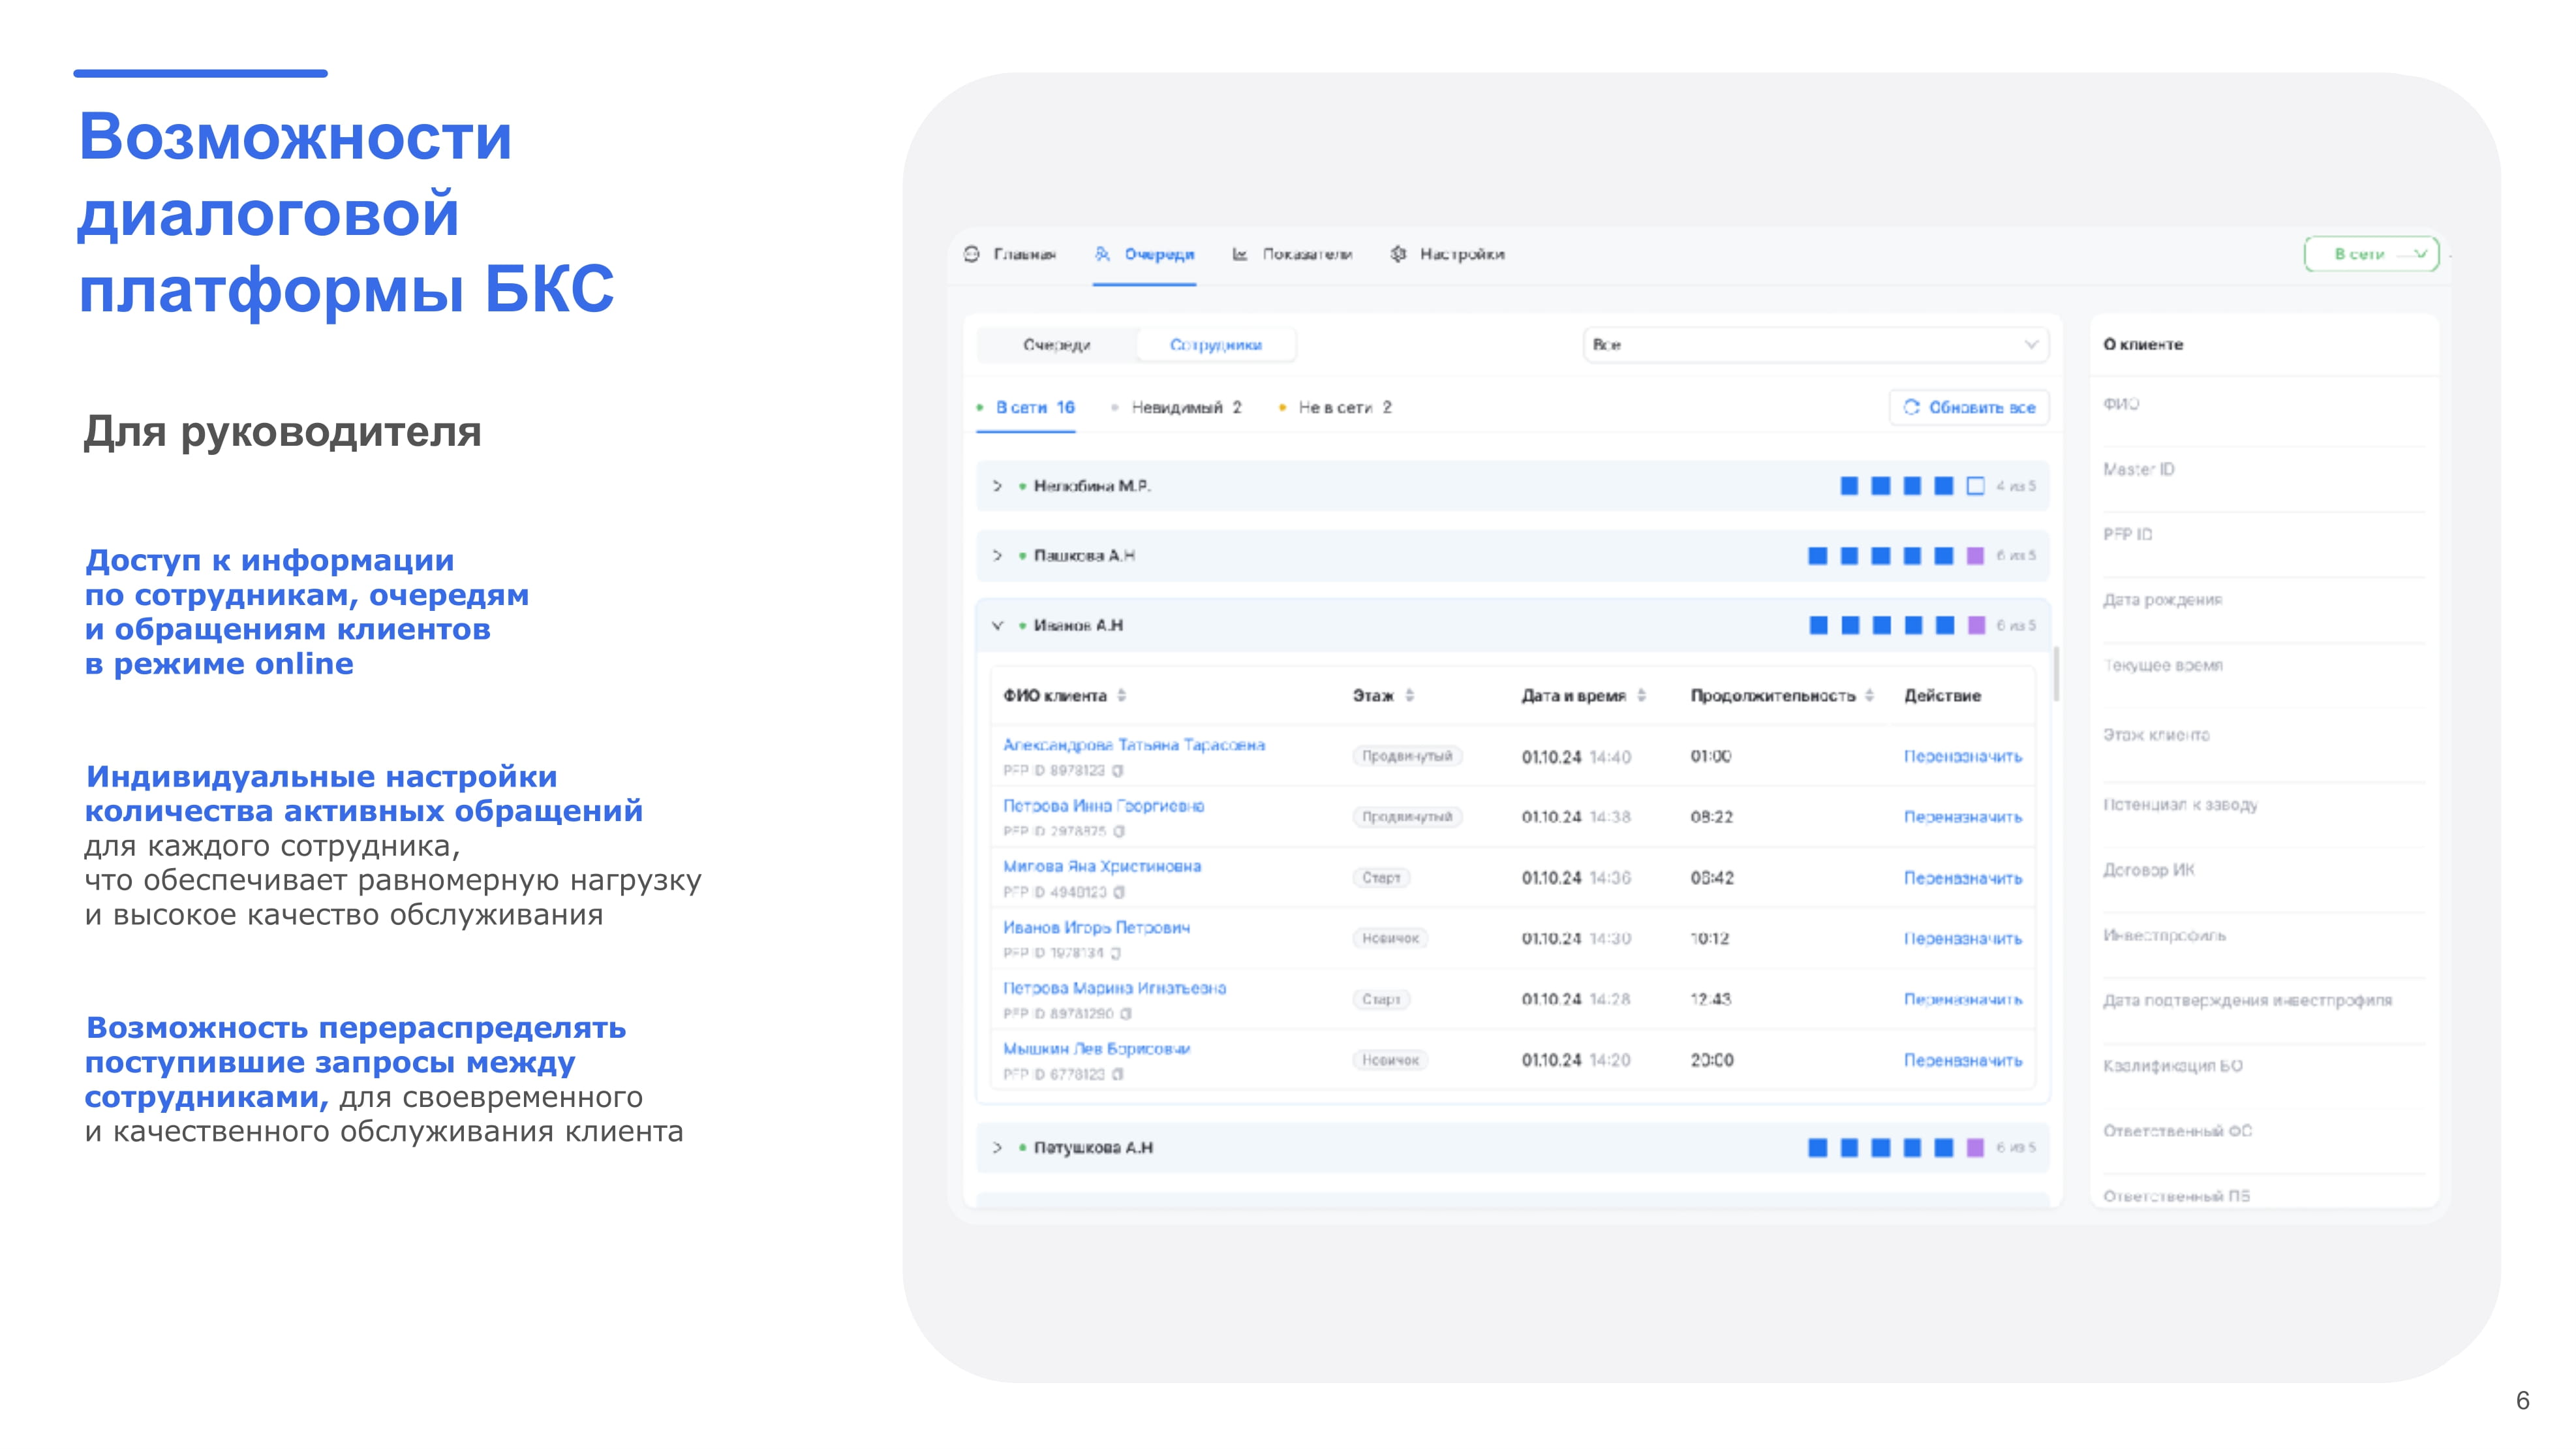The image size is (2576, 1449).
Task: Open the В сети status dropdown
Action: click(x=2371, y=254)
